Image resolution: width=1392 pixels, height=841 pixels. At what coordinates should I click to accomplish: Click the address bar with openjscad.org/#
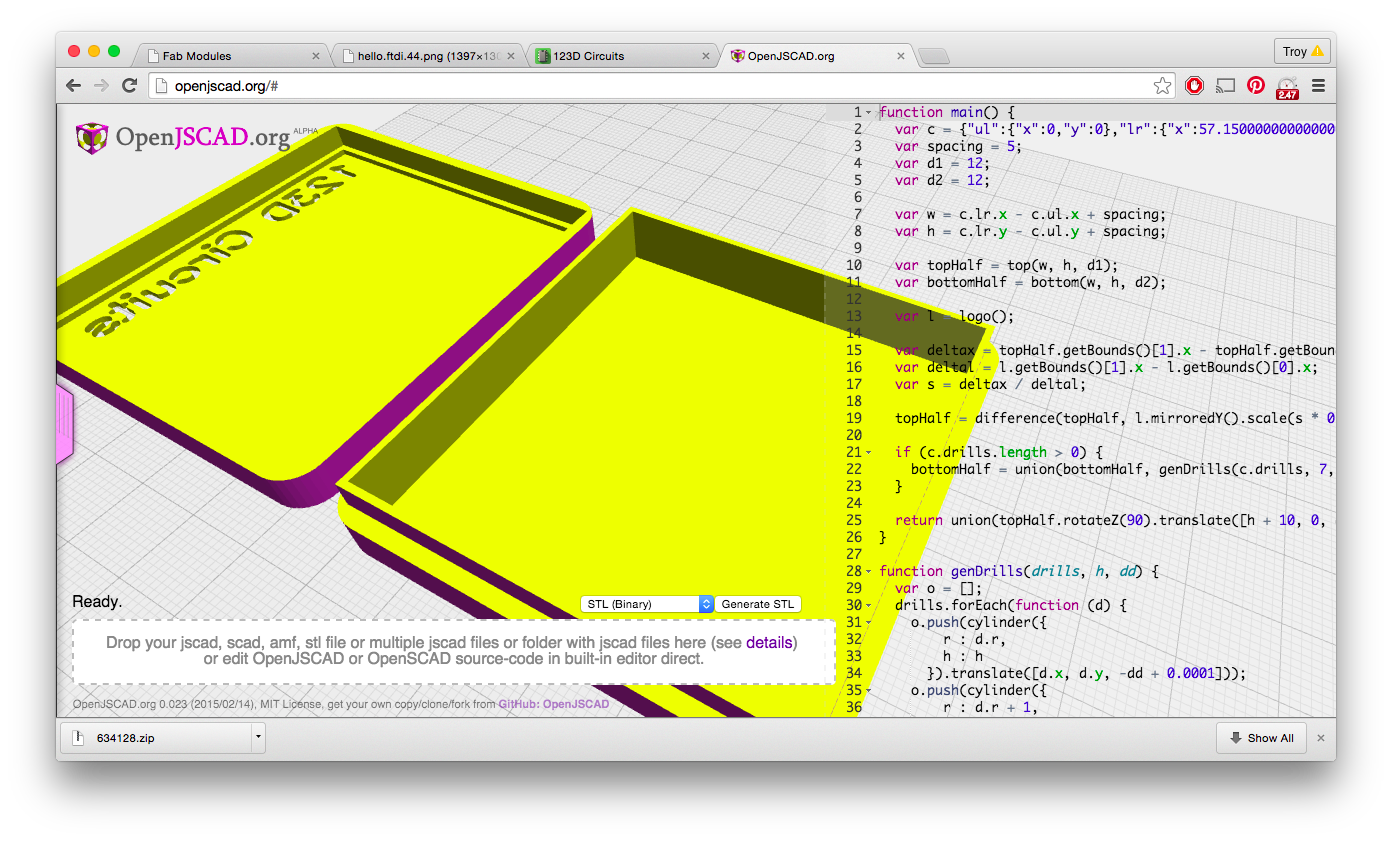point(660,86)
